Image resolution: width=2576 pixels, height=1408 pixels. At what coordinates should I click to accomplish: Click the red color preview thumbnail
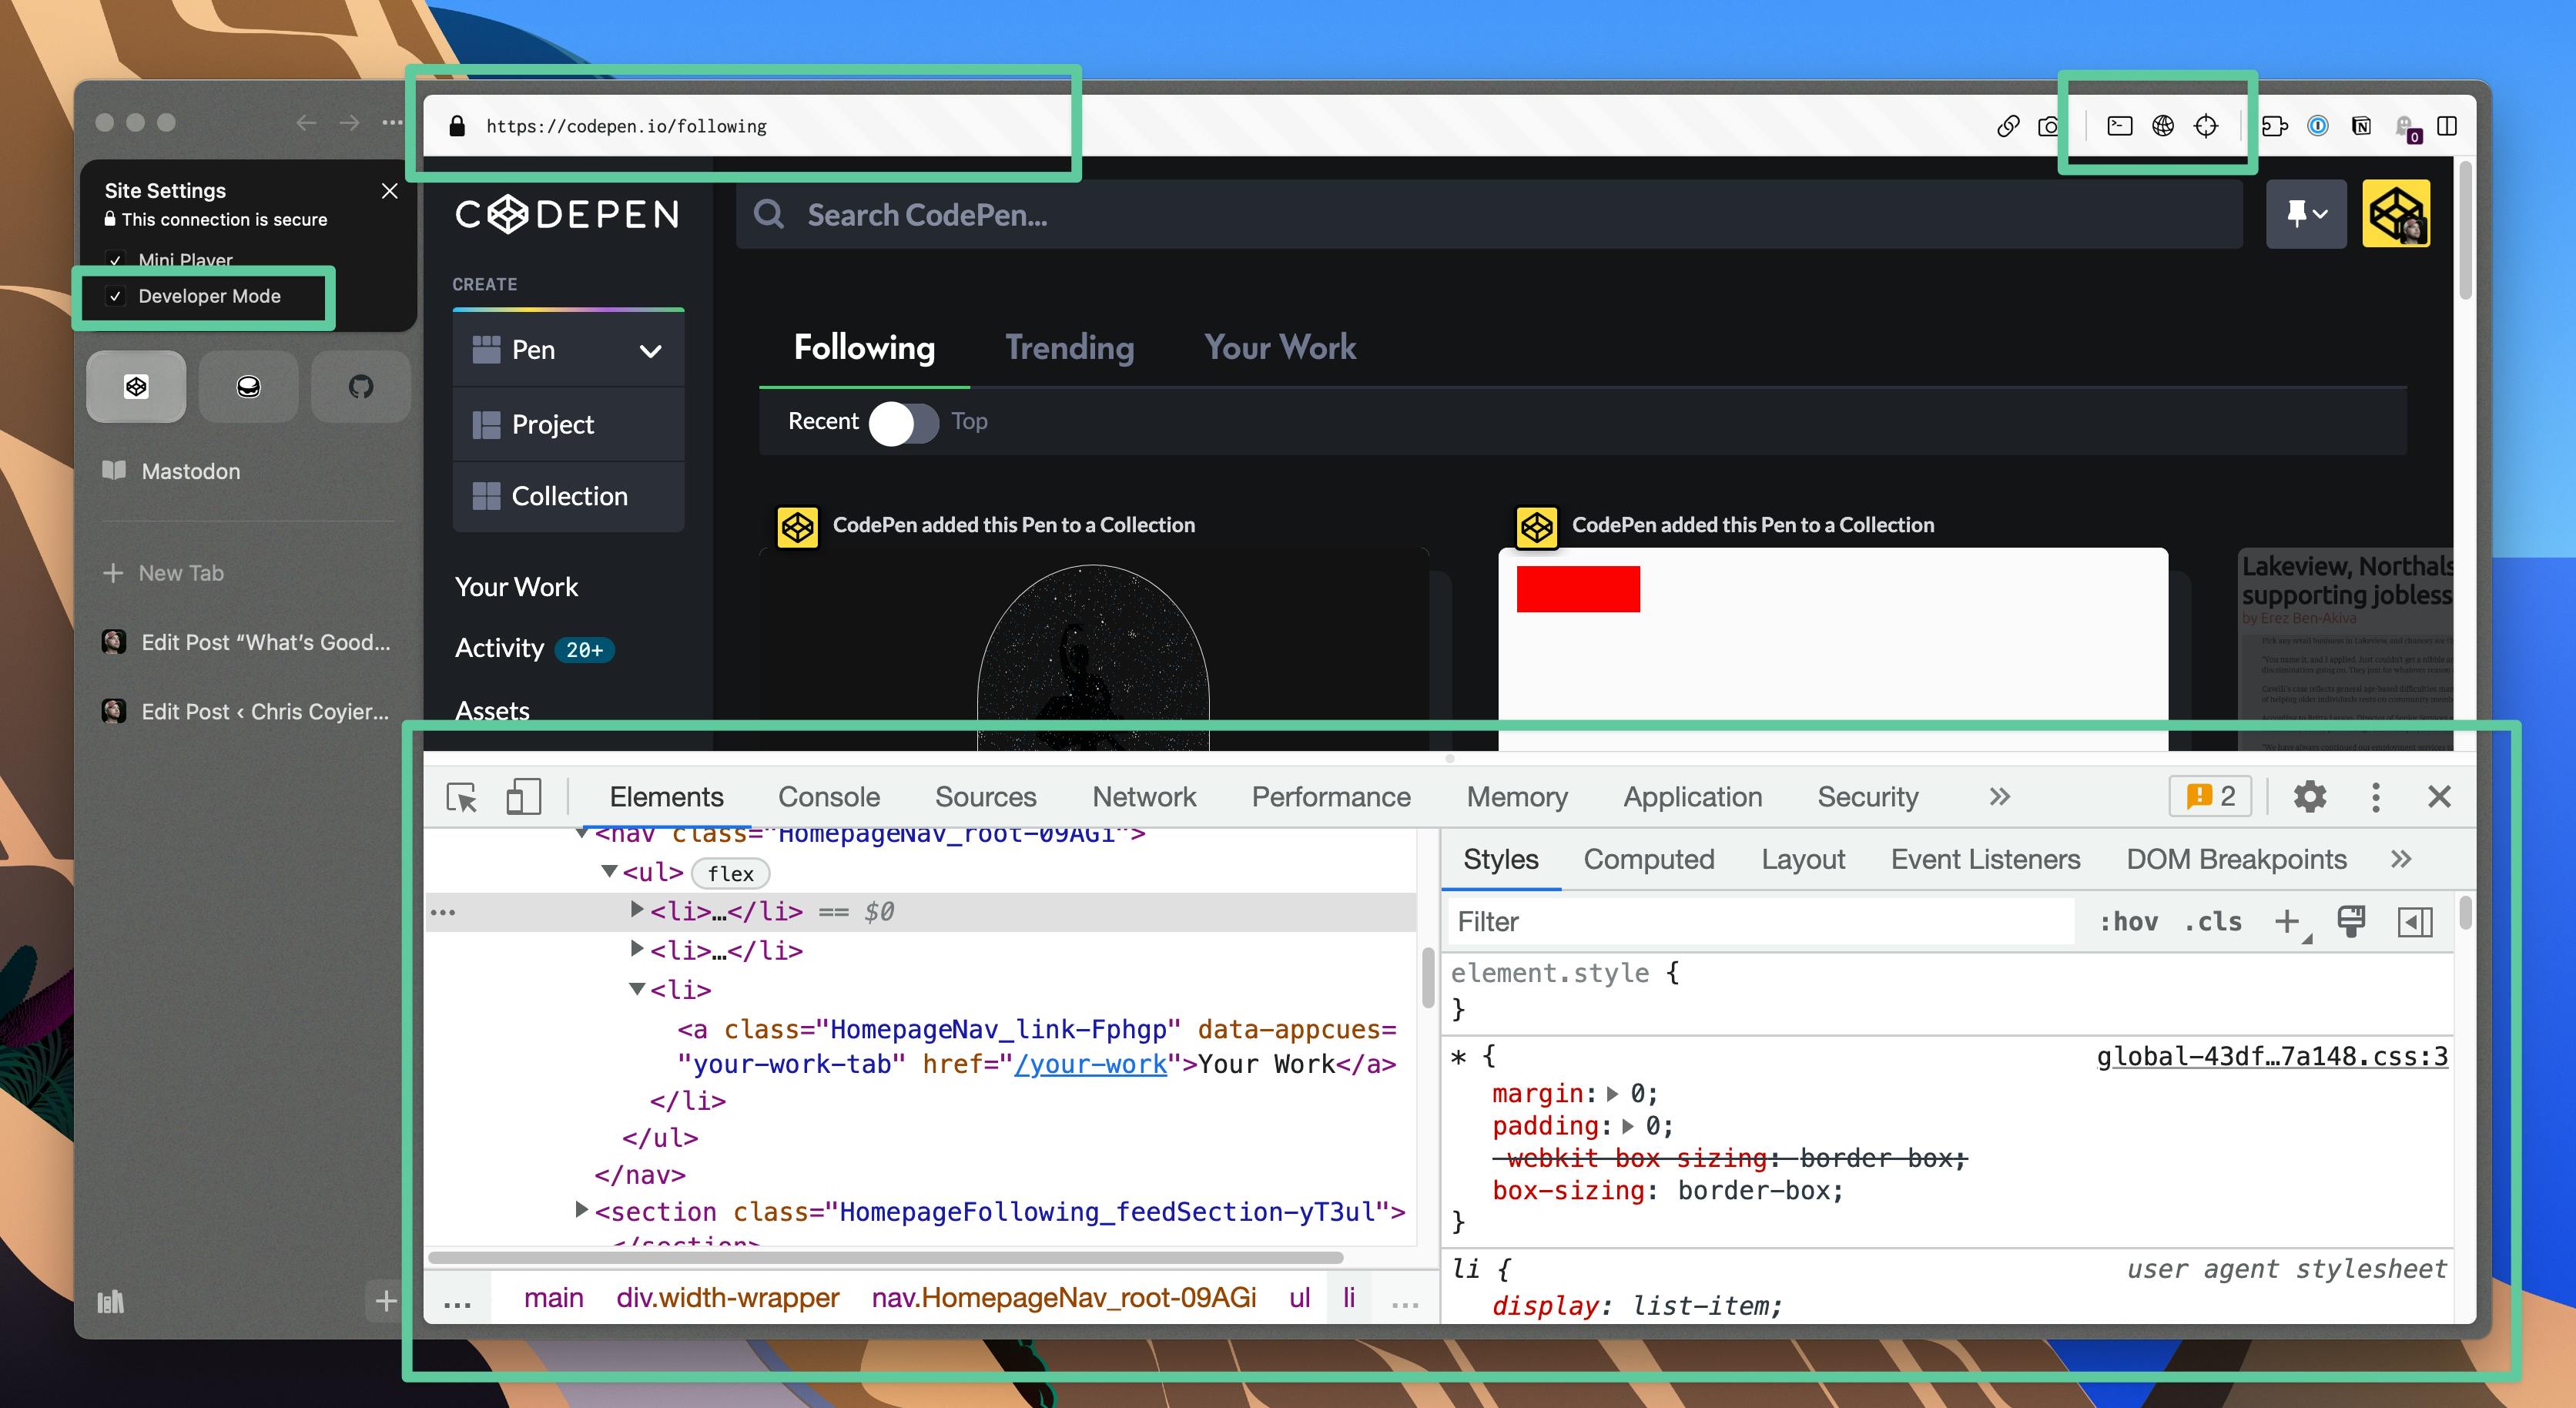(1577, 589)
